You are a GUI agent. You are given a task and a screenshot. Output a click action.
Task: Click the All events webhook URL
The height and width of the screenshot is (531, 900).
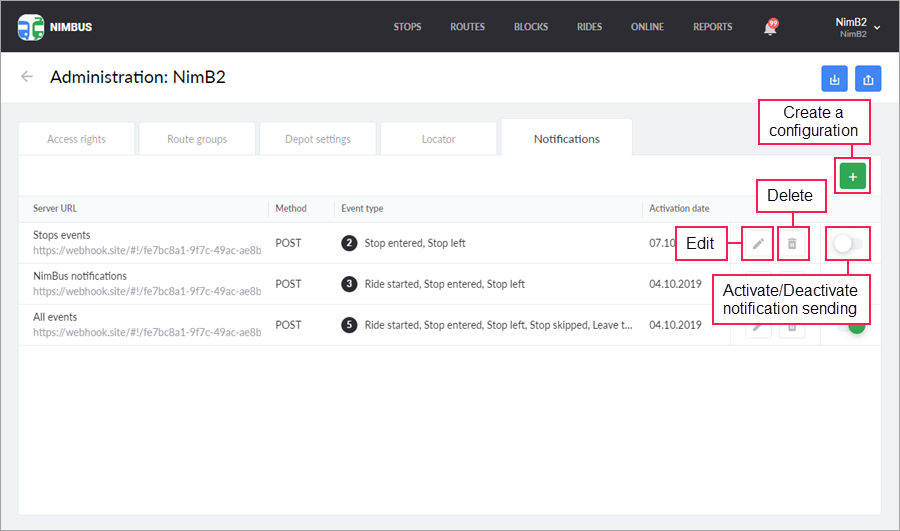(147, 332)
